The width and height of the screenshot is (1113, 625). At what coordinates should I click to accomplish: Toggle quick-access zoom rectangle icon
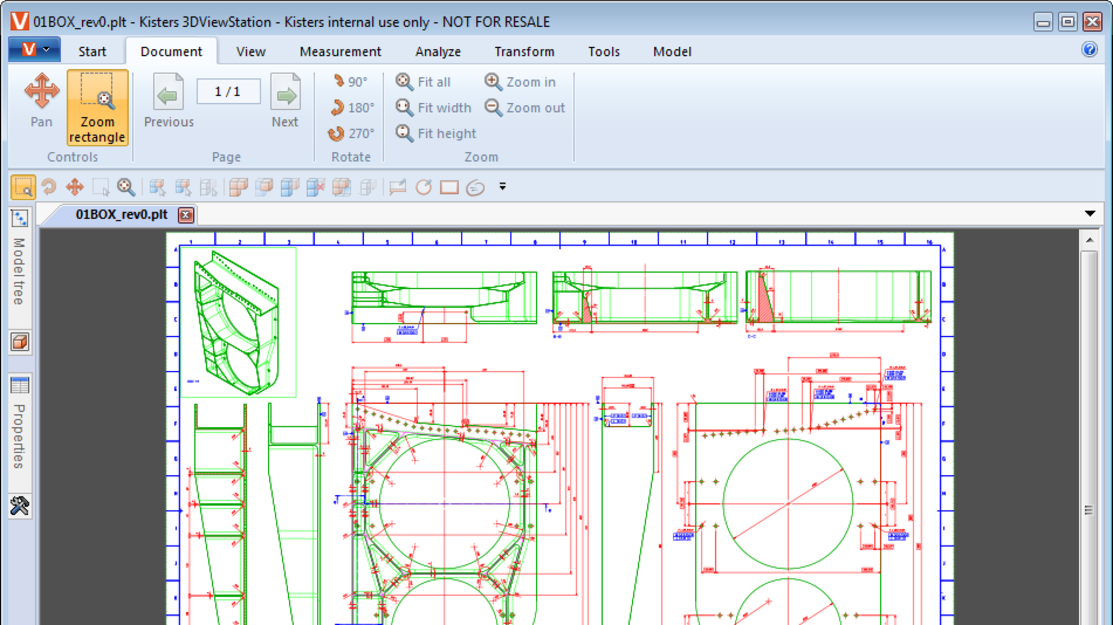click(23, 187)
